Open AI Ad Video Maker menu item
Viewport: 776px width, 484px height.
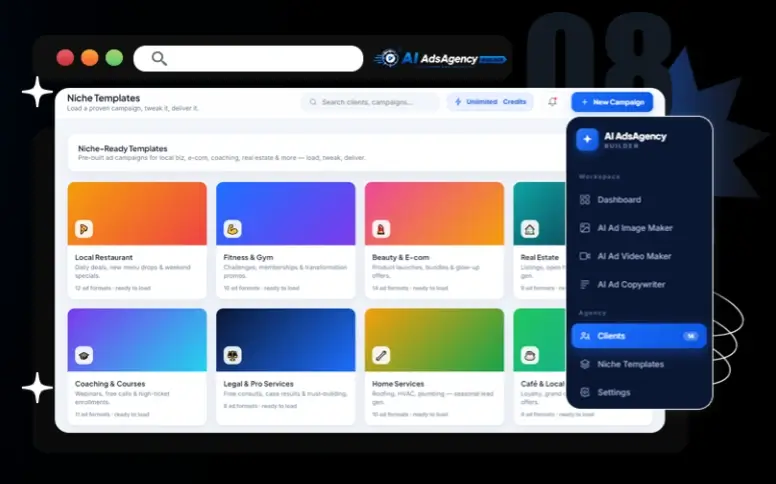click(x=638, y=256)
